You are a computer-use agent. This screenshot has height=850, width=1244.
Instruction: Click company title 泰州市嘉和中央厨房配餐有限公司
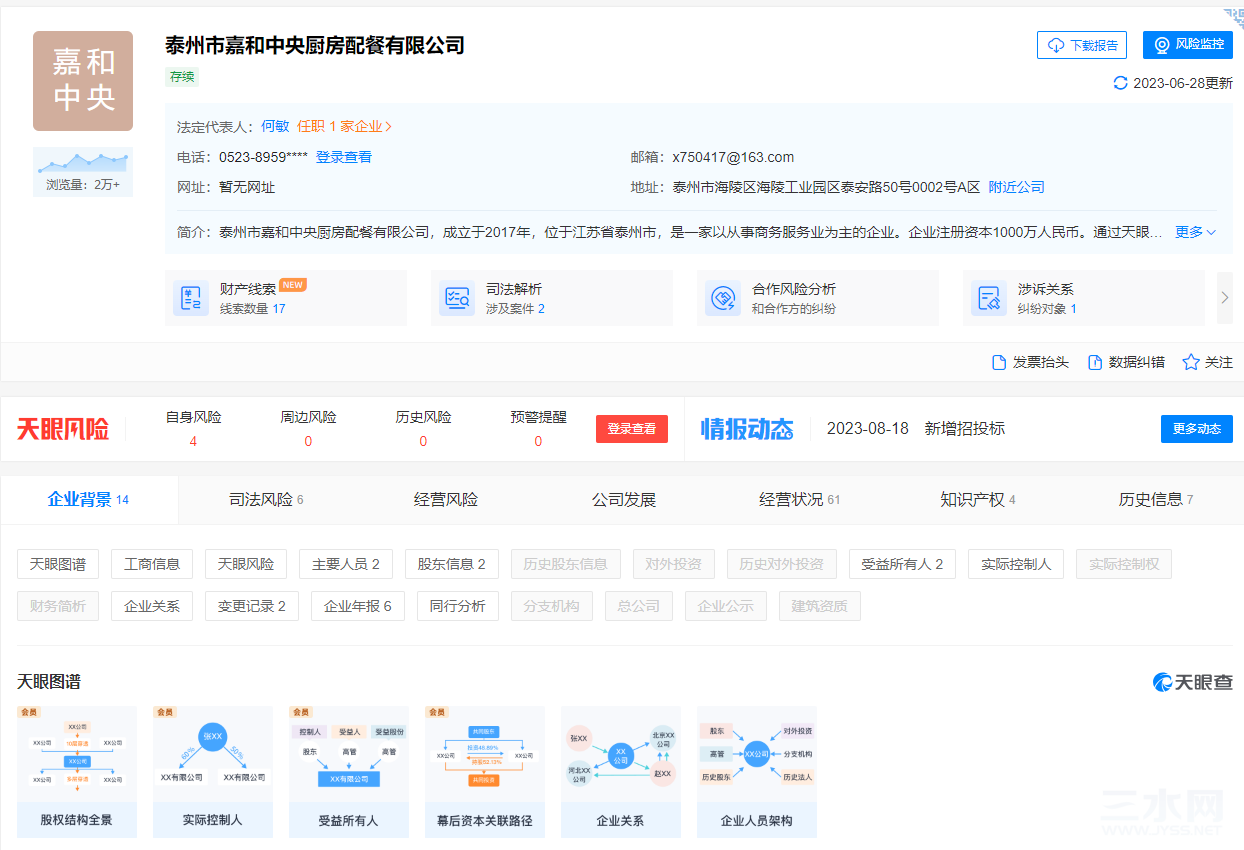(x=315, y=45)
